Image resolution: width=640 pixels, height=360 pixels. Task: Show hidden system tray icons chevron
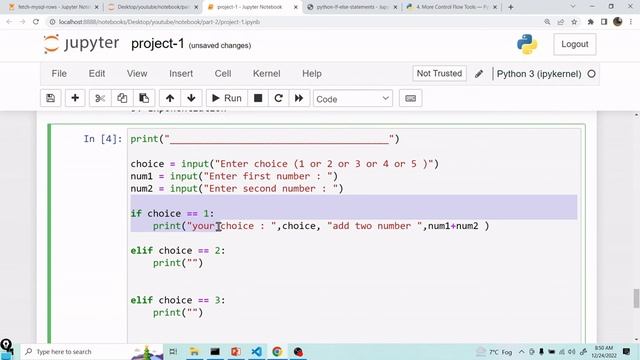click(x=521, y=351)
